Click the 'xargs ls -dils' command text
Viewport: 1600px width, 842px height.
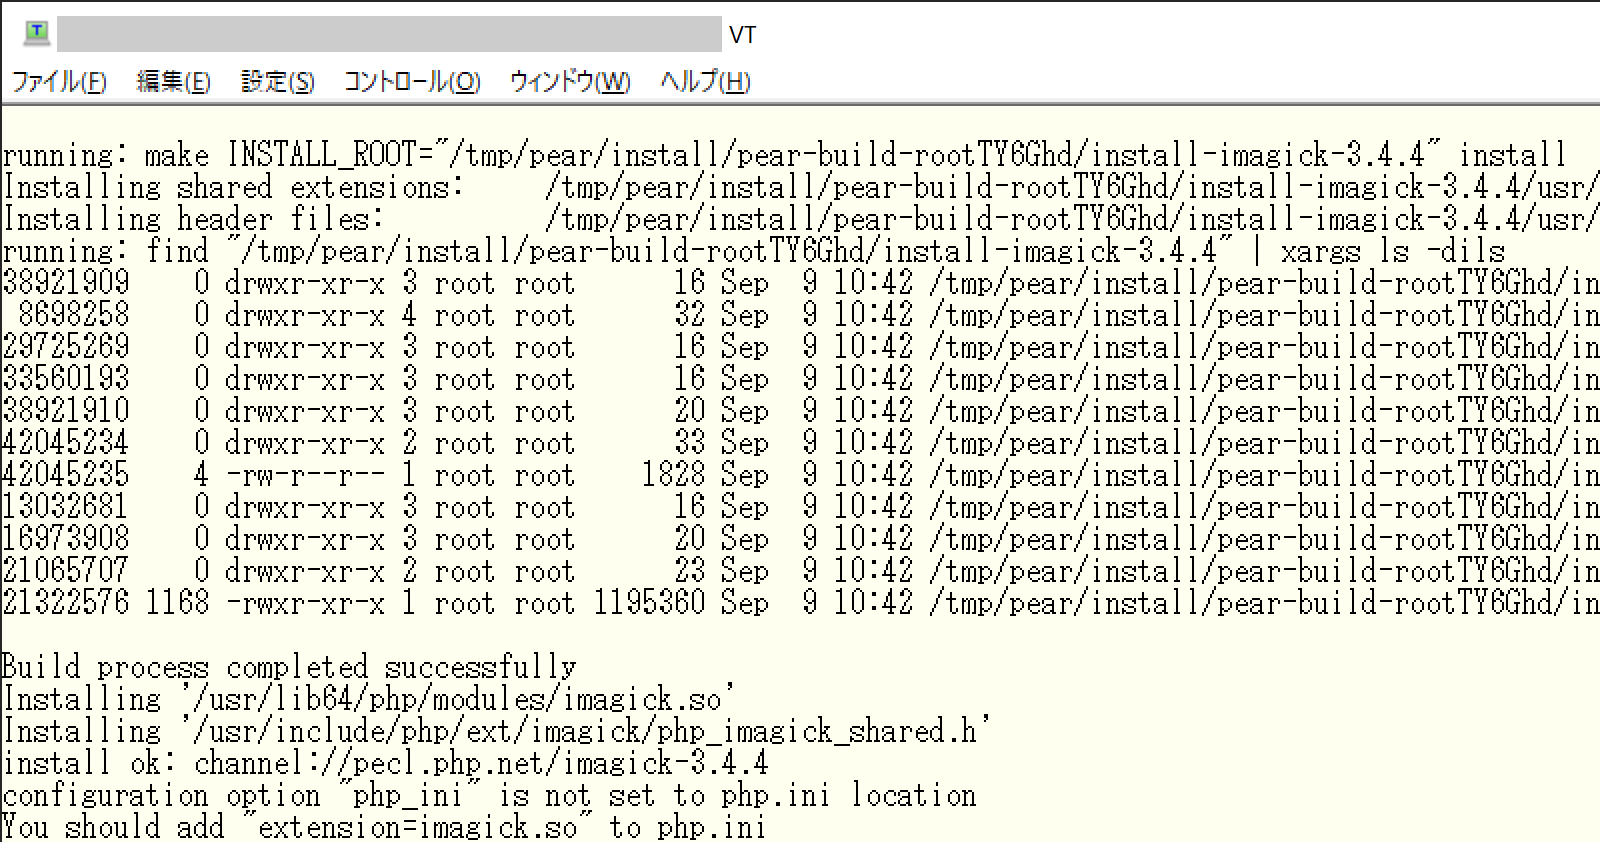click(1393, 251)
